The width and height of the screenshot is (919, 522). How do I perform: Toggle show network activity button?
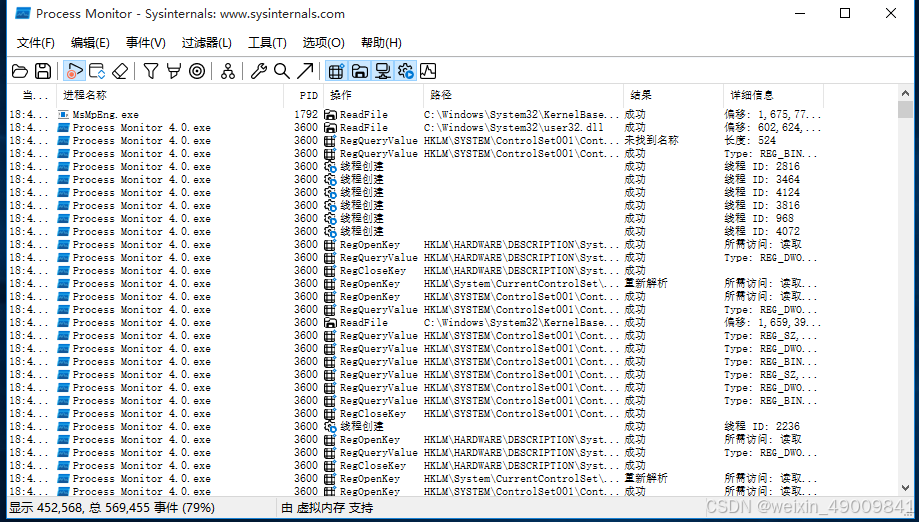[x=382, y=71]
